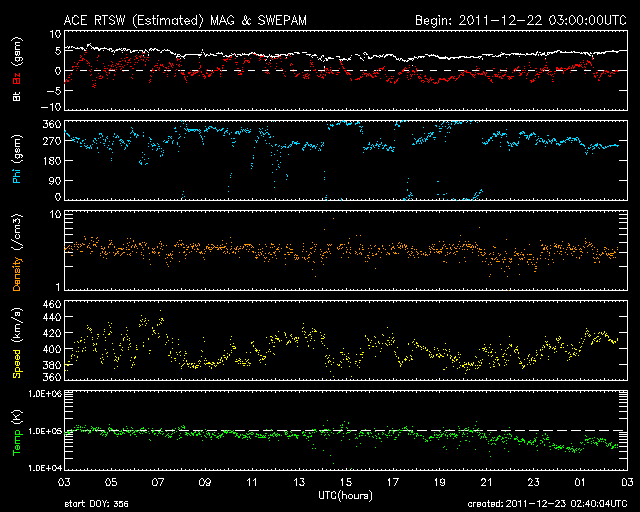640x512 pixels.
Task: Click the start DOY: 356 text
Action: pyautogui.click(x=97, y=504)
